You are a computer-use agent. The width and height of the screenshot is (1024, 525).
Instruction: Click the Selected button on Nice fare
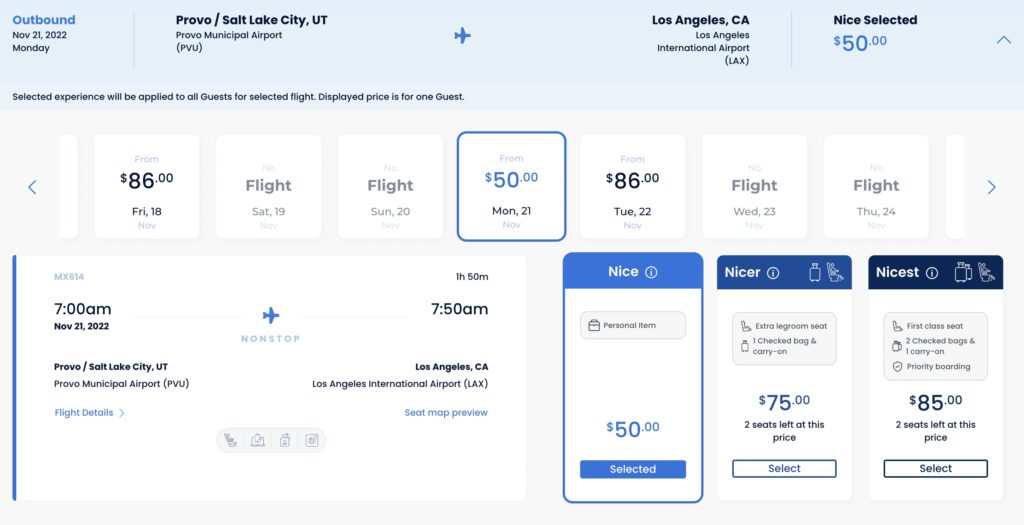[x=633, y=469]
